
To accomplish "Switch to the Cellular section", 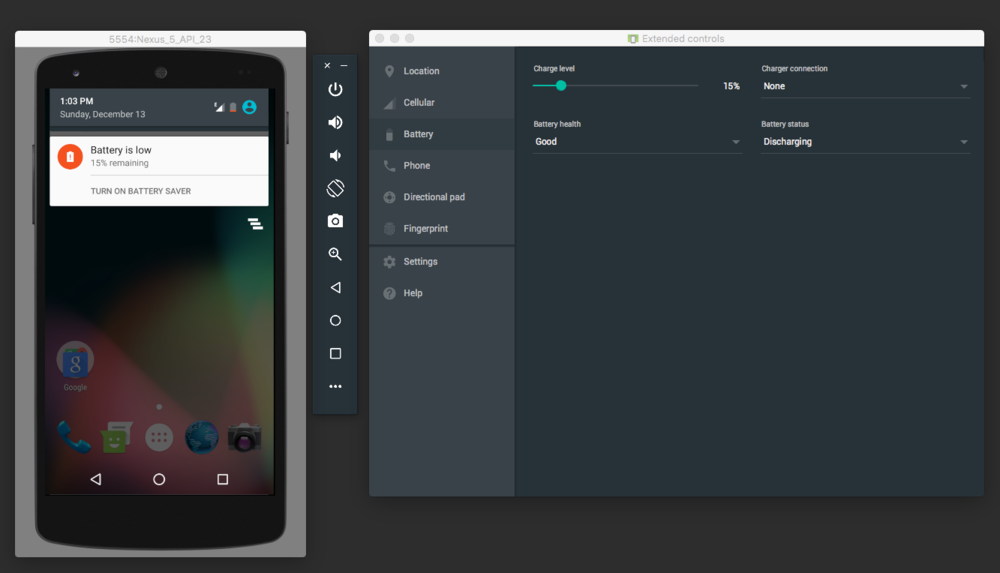I will 419,103.
